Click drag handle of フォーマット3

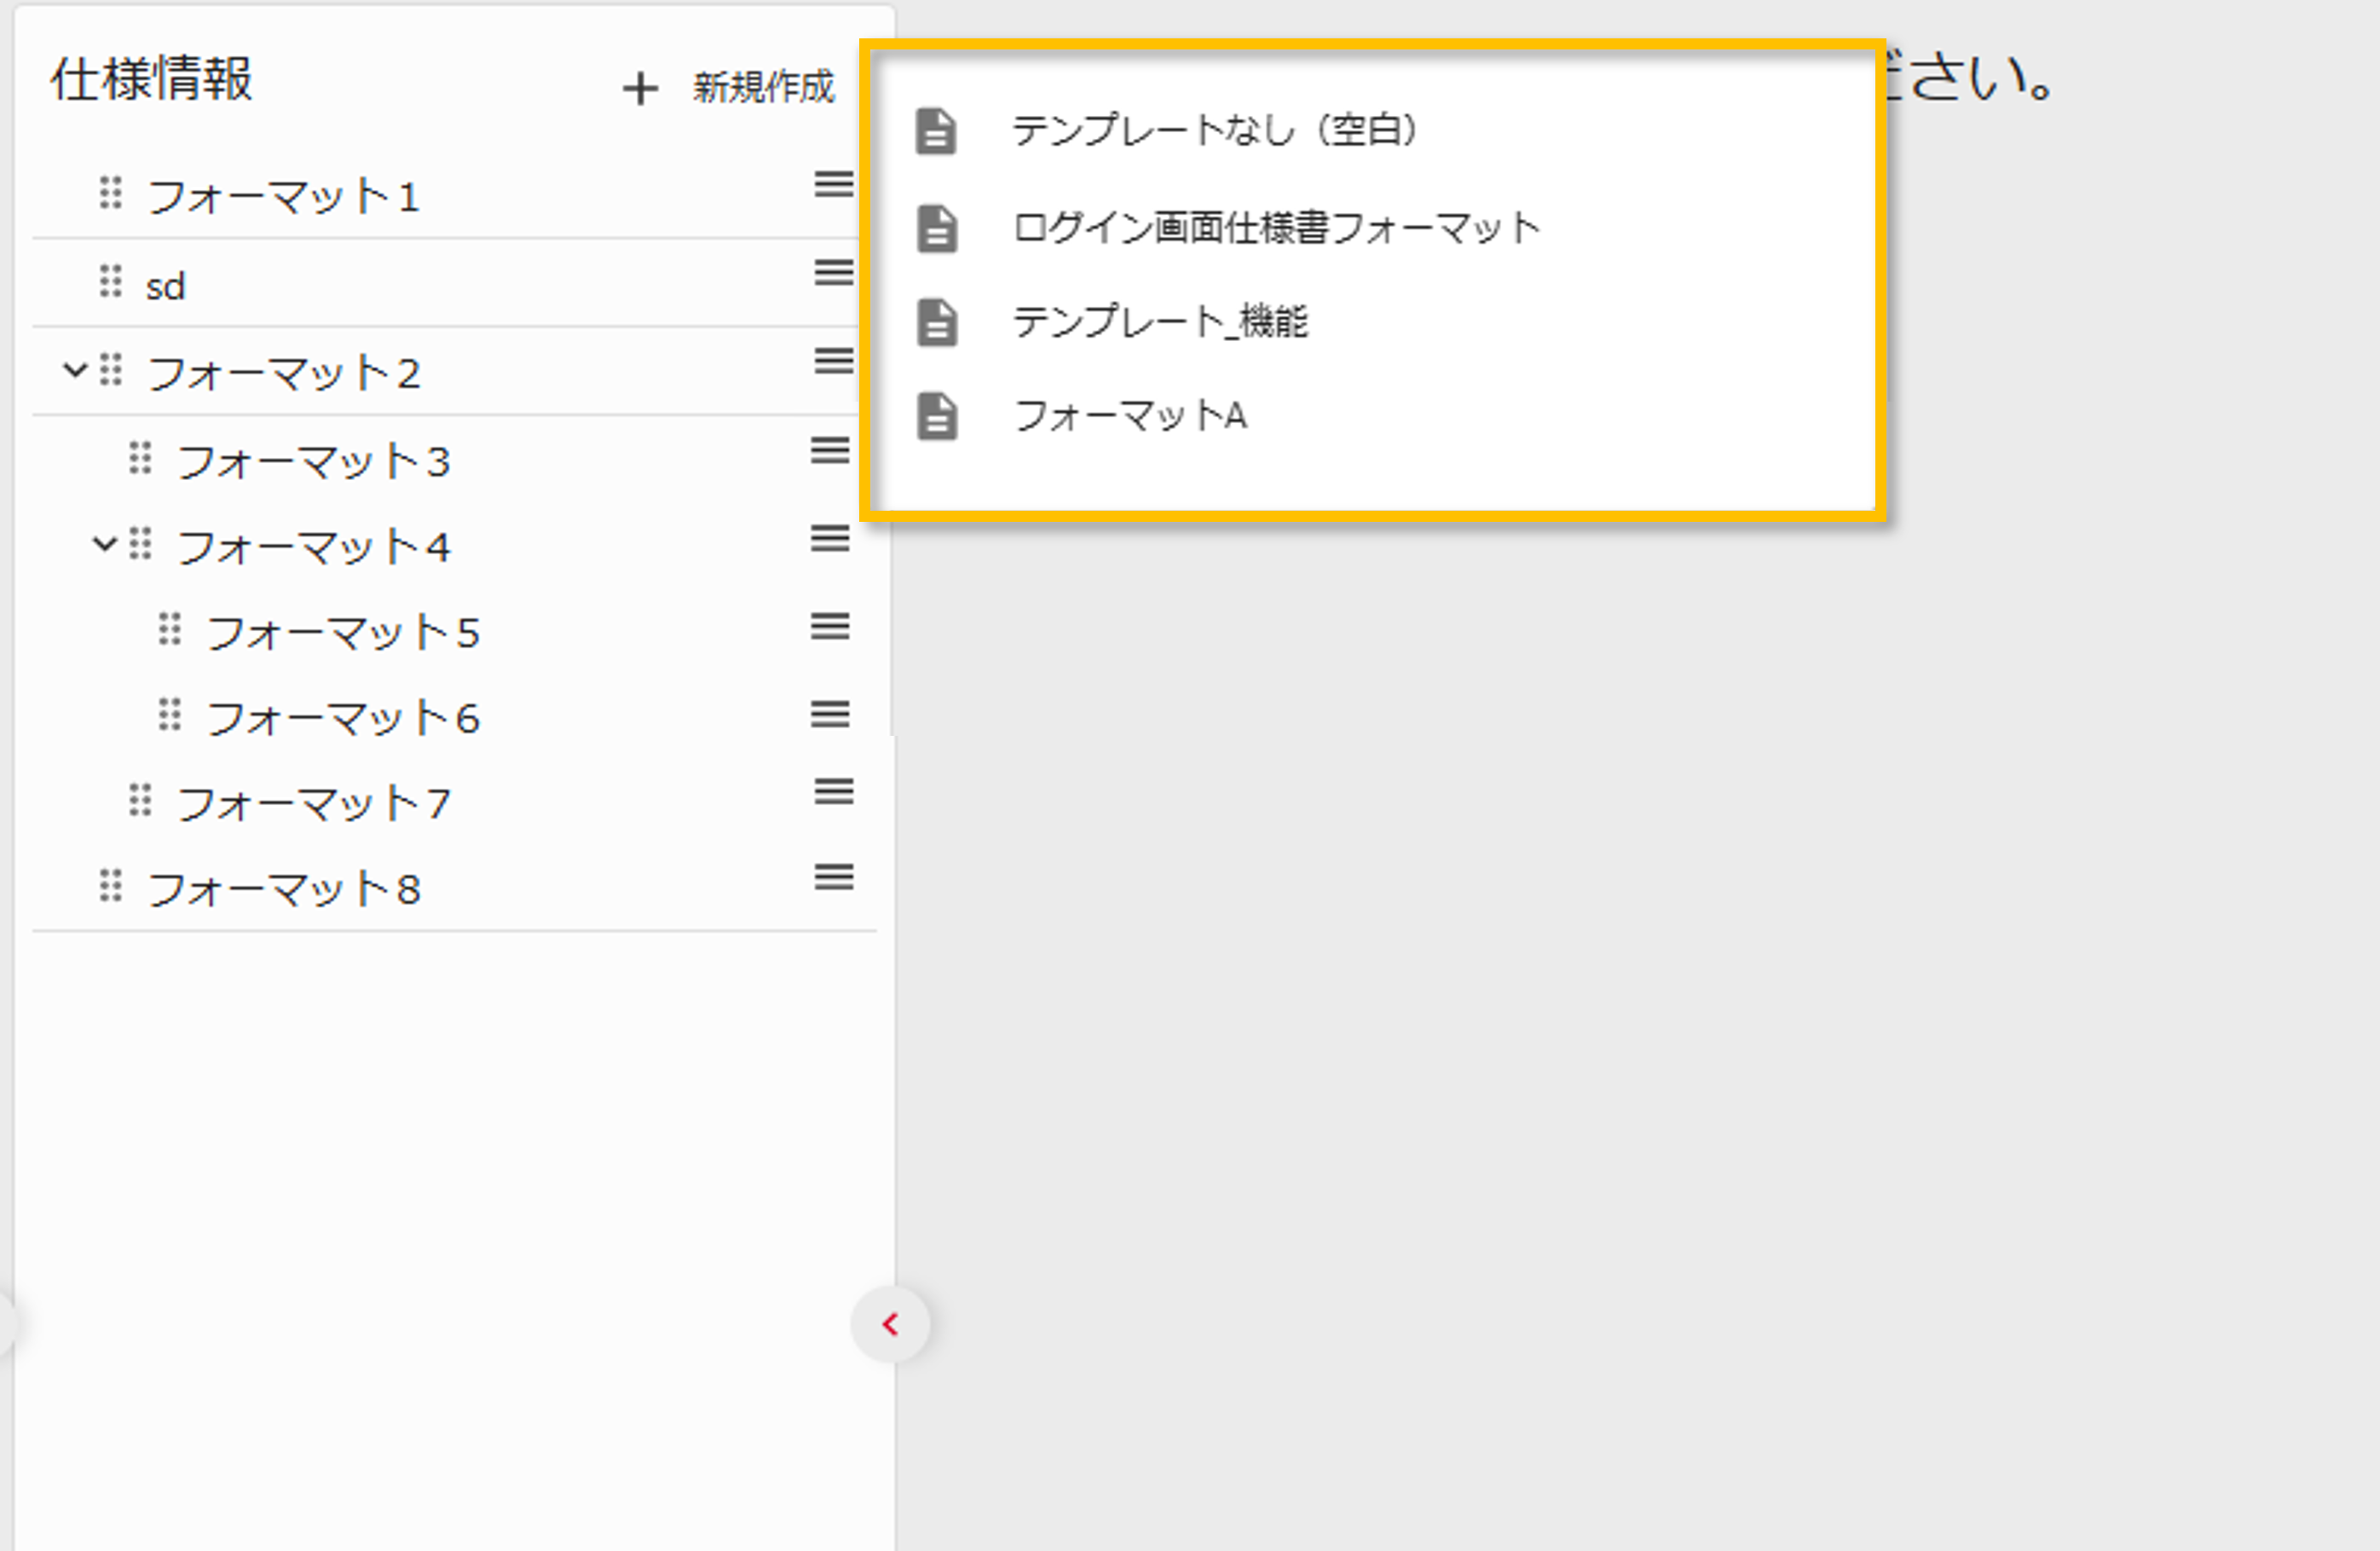point(140,458)
